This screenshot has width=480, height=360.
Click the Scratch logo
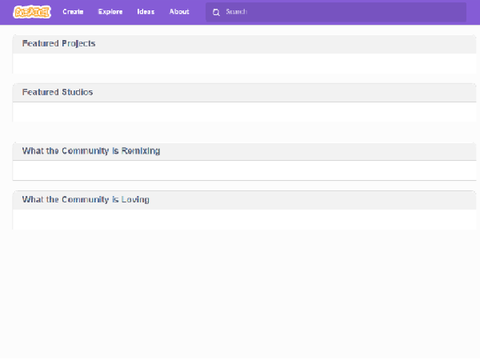(x=32, y=12)
